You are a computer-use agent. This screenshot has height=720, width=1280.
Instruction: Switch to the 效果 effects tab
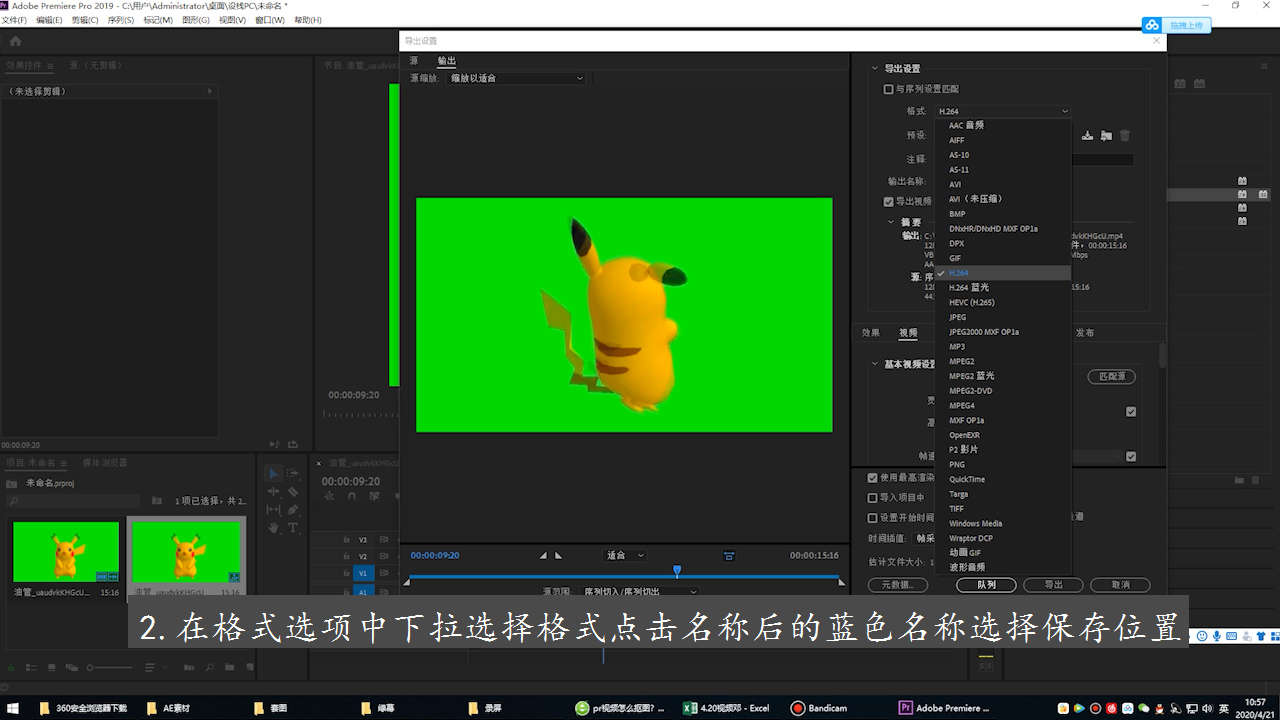871,333
